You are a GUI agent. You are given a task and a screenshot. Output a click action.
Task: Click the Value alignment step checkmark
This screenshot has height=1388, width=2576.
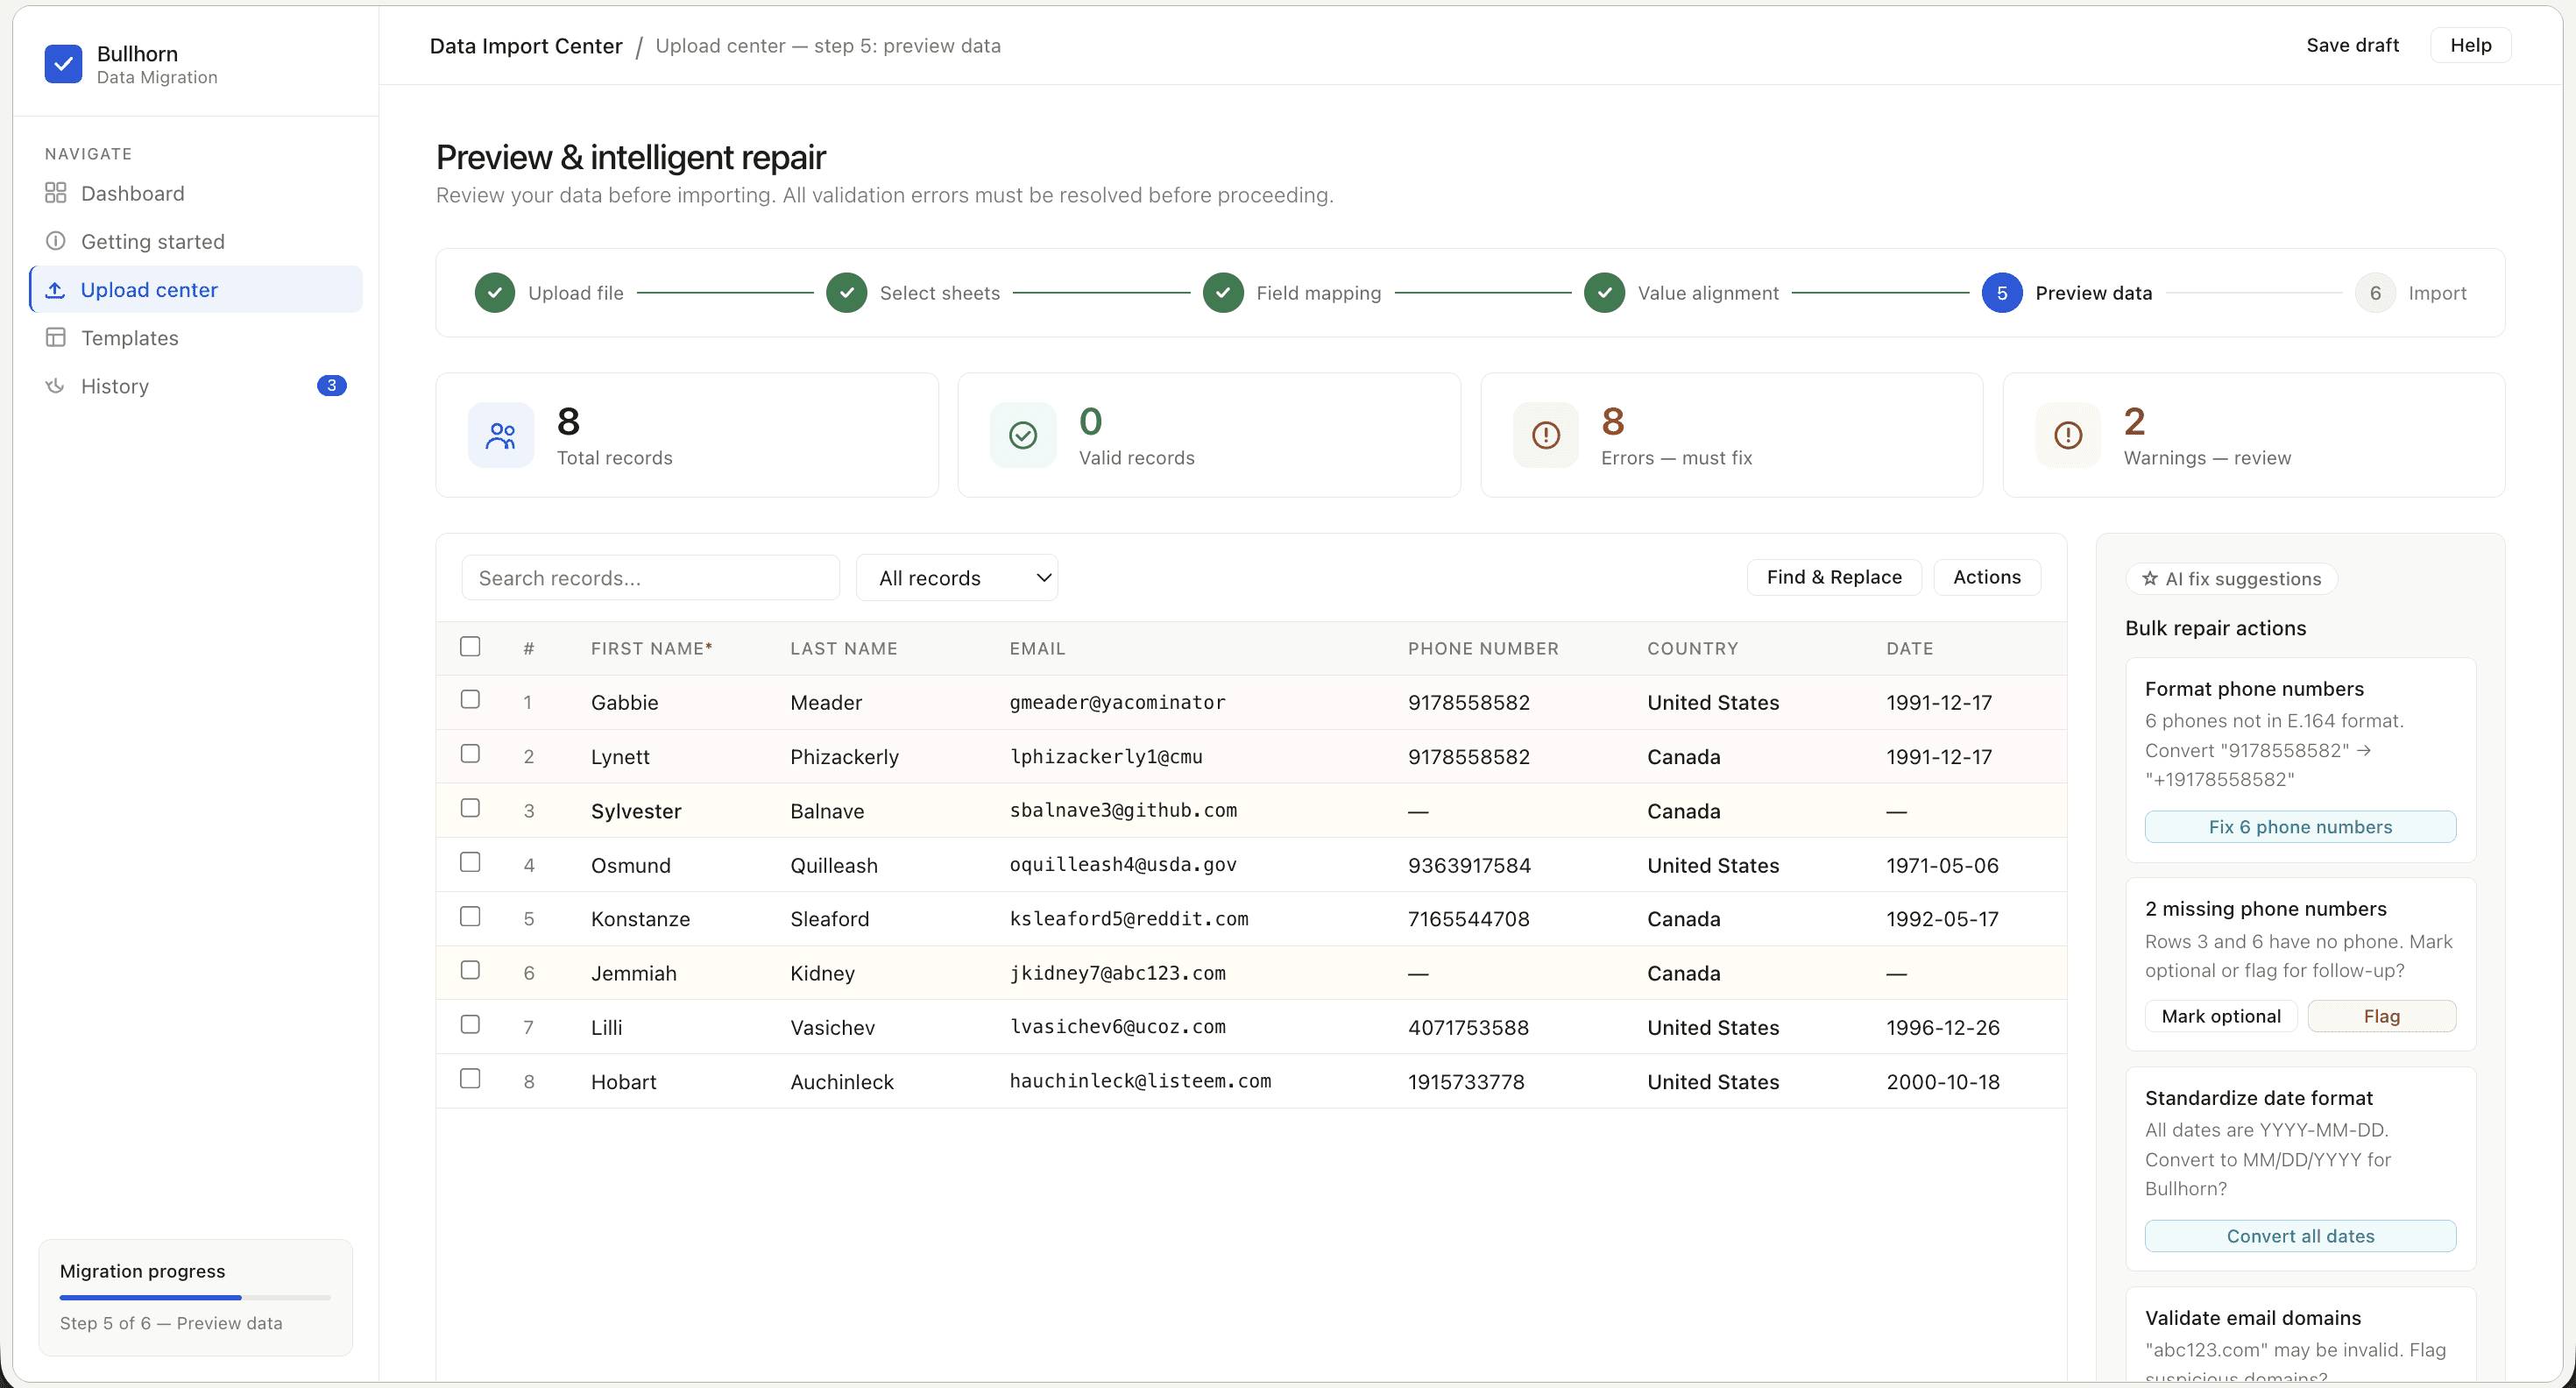pyautogui.click(x=1605, y=293)
